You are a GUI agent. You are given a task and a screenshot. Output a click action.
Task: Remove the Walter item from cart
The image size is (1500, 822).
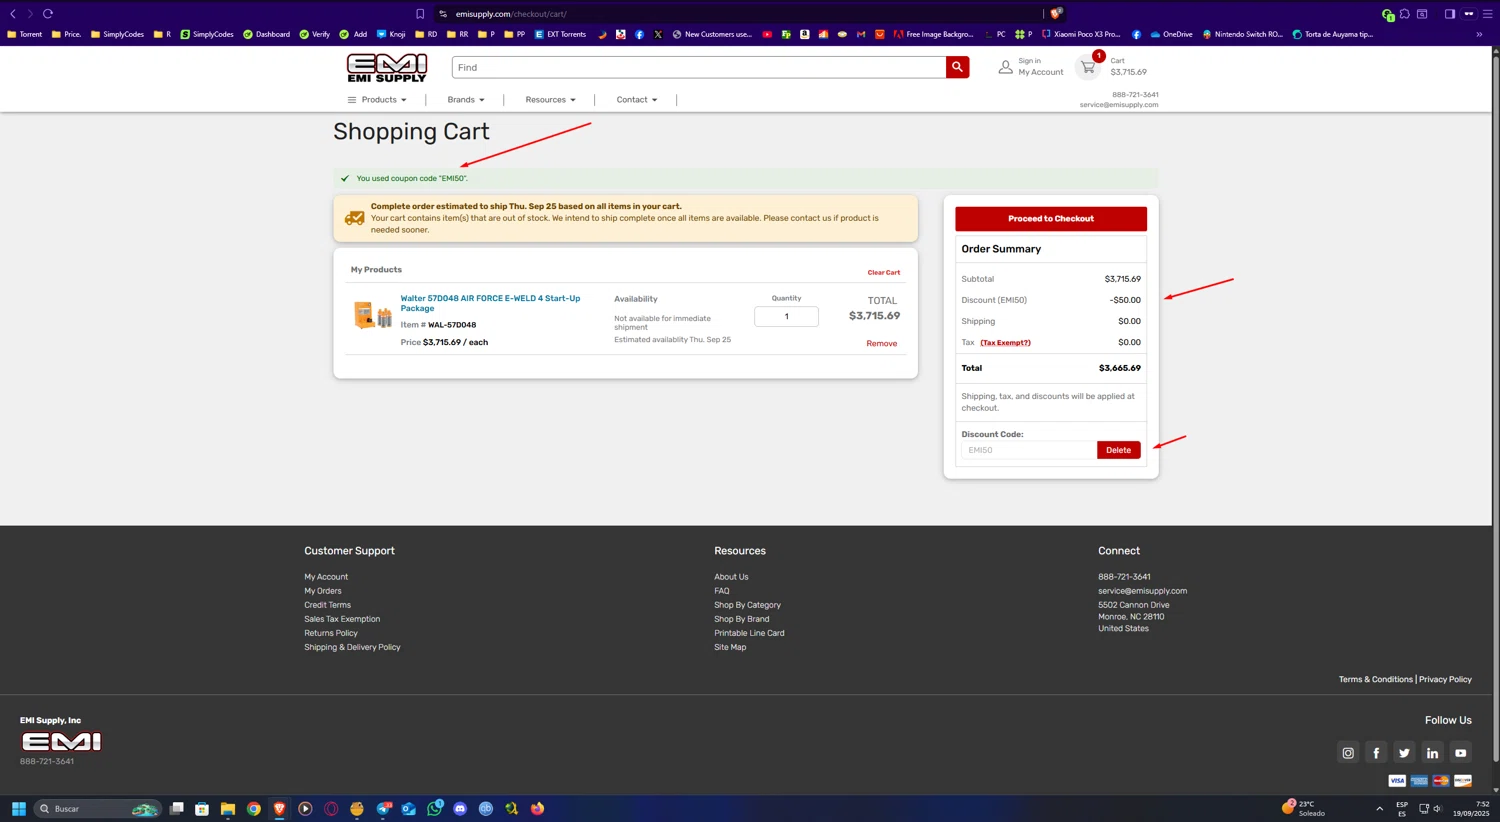881,343
